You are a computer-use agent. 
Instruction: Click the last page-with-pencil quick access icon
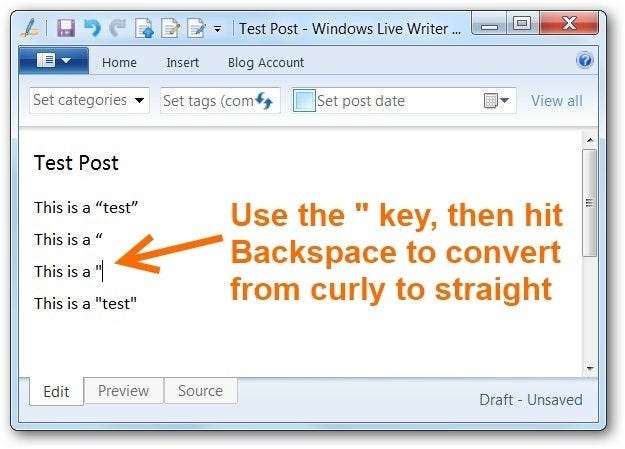click(197, 29)
